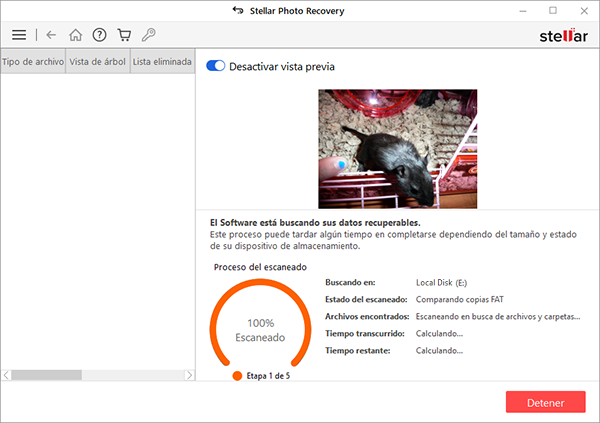Open the Vista de árbol tab
Image resolution: width=600 pixels, height=423 pixels.
[x=97, y=61]
